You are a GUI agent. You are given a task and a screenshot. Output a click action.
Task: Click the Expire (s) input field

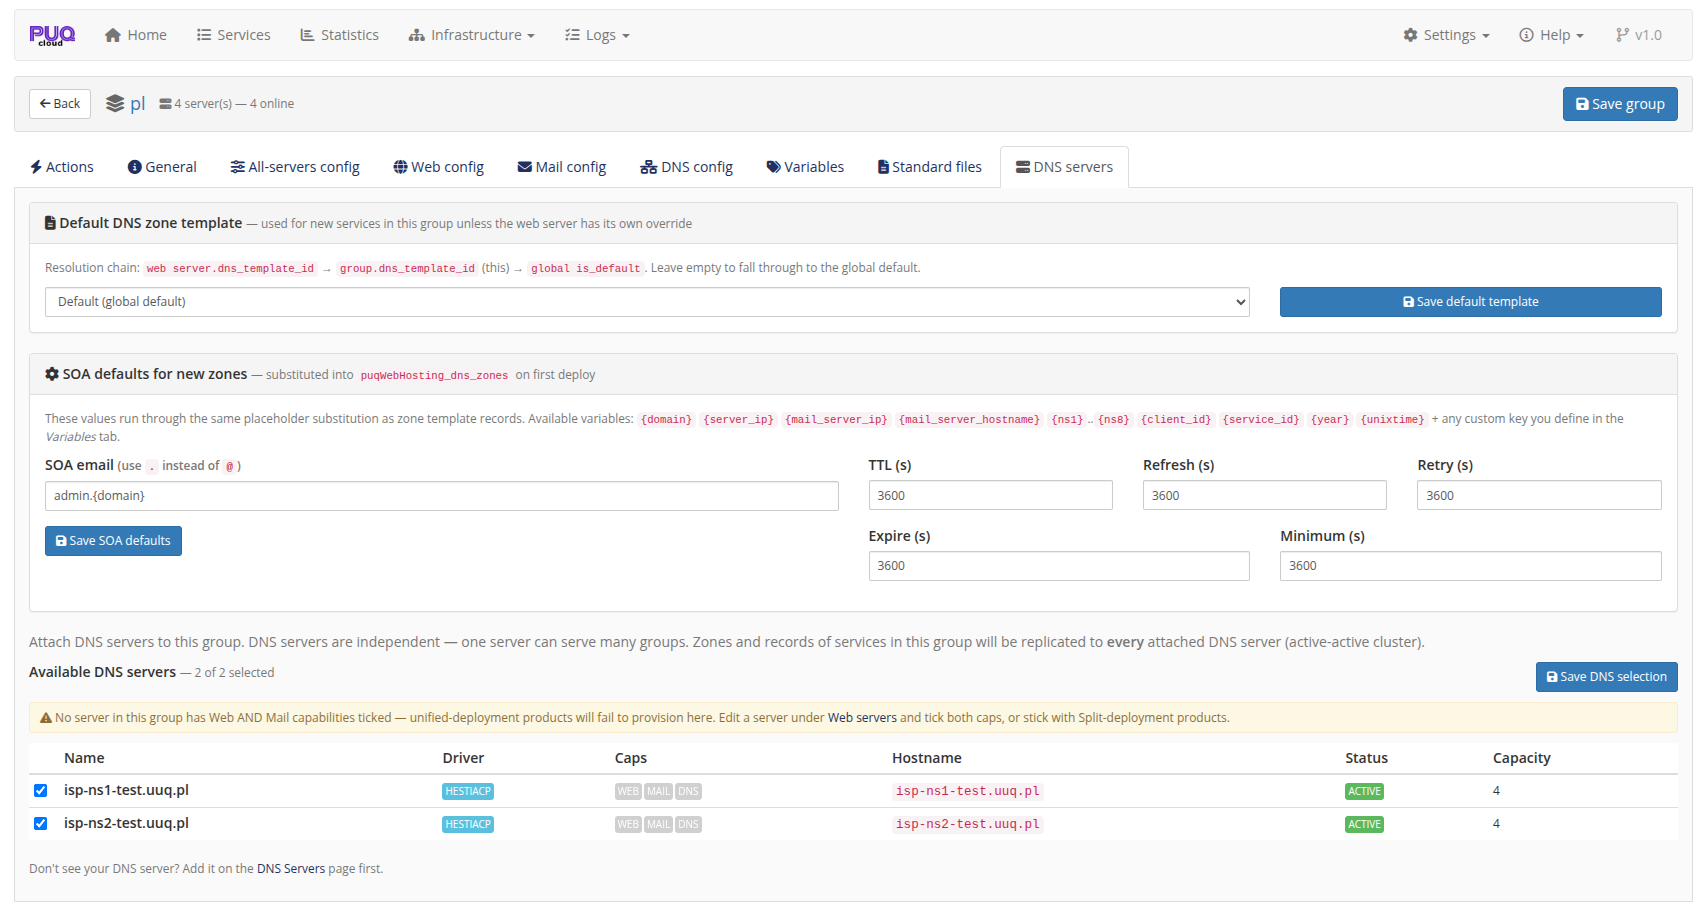[1059, 566]
